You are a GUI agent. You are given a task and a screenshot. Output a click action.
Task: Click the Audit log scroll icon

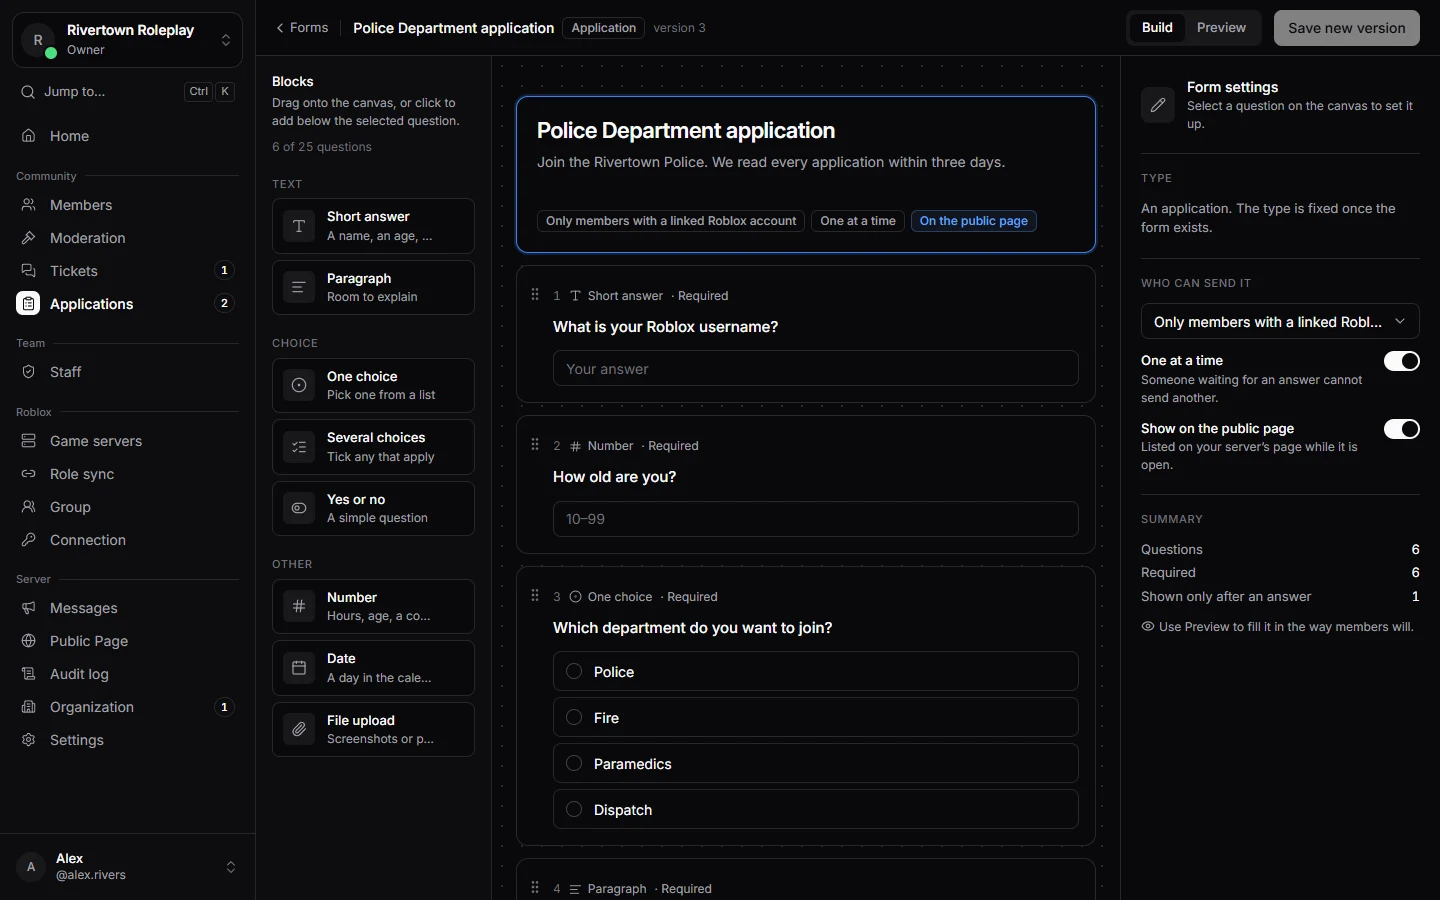pyautogui.click(x=29, y=674)
